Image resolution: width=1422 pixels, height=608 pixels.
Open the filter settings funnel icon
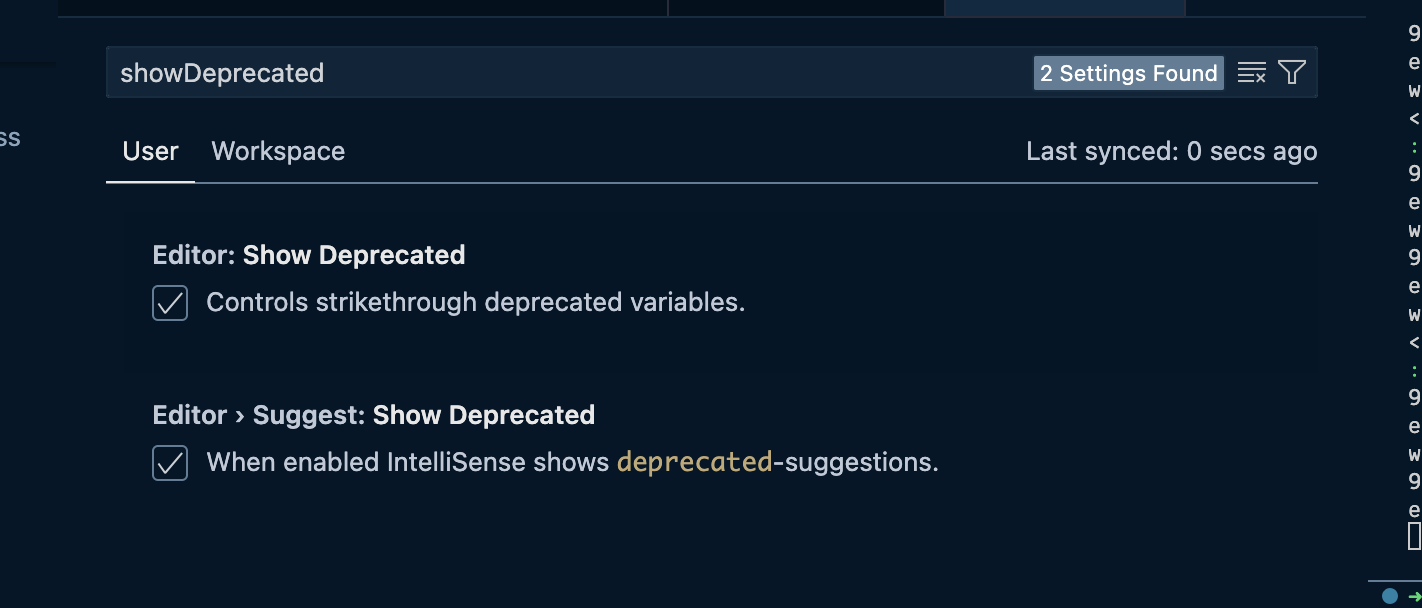(x=1291, y=72)
